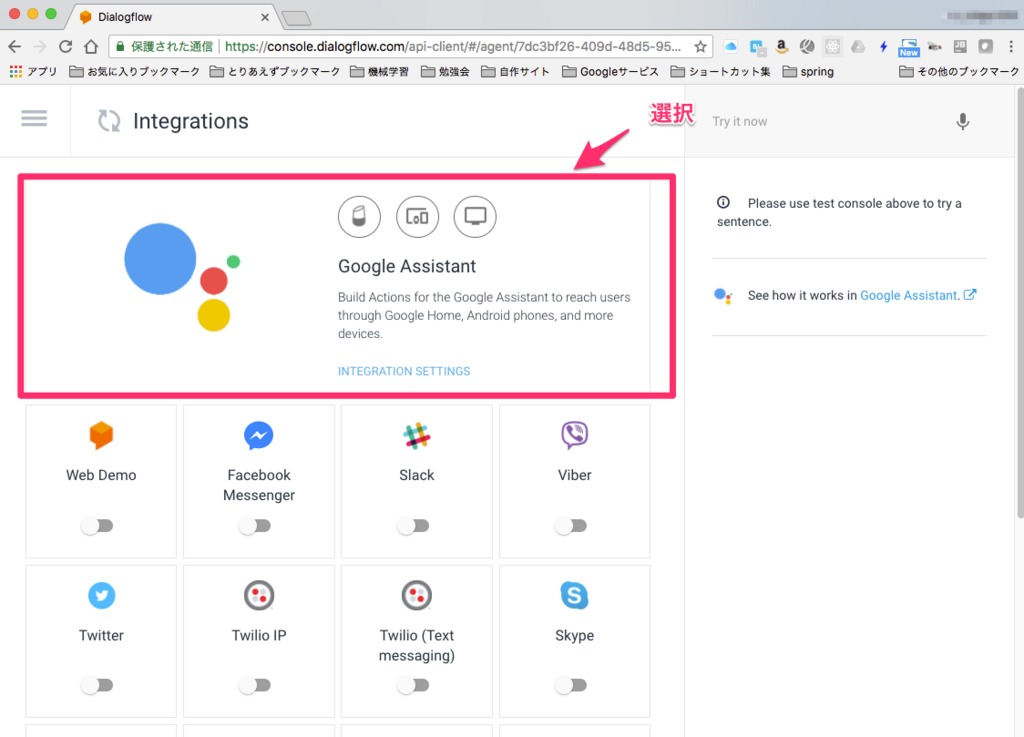Image resolution: width=1024 pixels, height=737 pixels.
Task: Enable the Facebook Messenger toggle
Action: click(x=255, y=525)
